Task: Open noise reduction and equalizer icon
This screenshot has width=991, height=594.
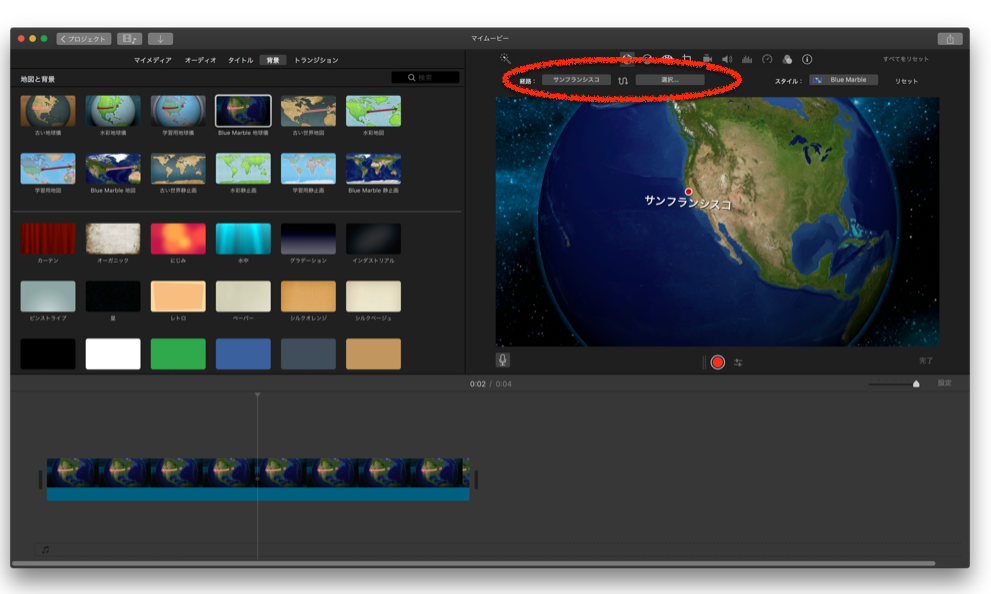Action: pyautogui.click(x=747, y=59)
